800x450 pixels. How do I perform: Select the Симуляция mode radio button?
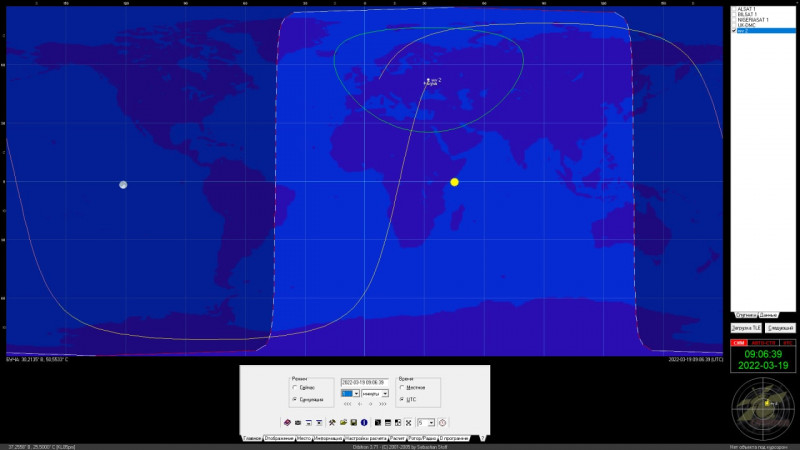pos(295,399)
